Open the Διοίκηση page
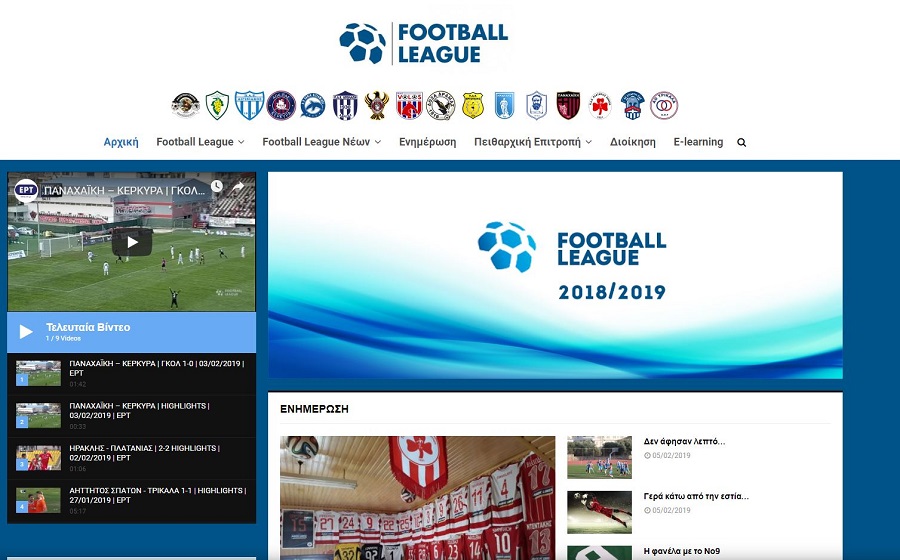The width and height of the screenshot is (900, 560). pos(633,142)
